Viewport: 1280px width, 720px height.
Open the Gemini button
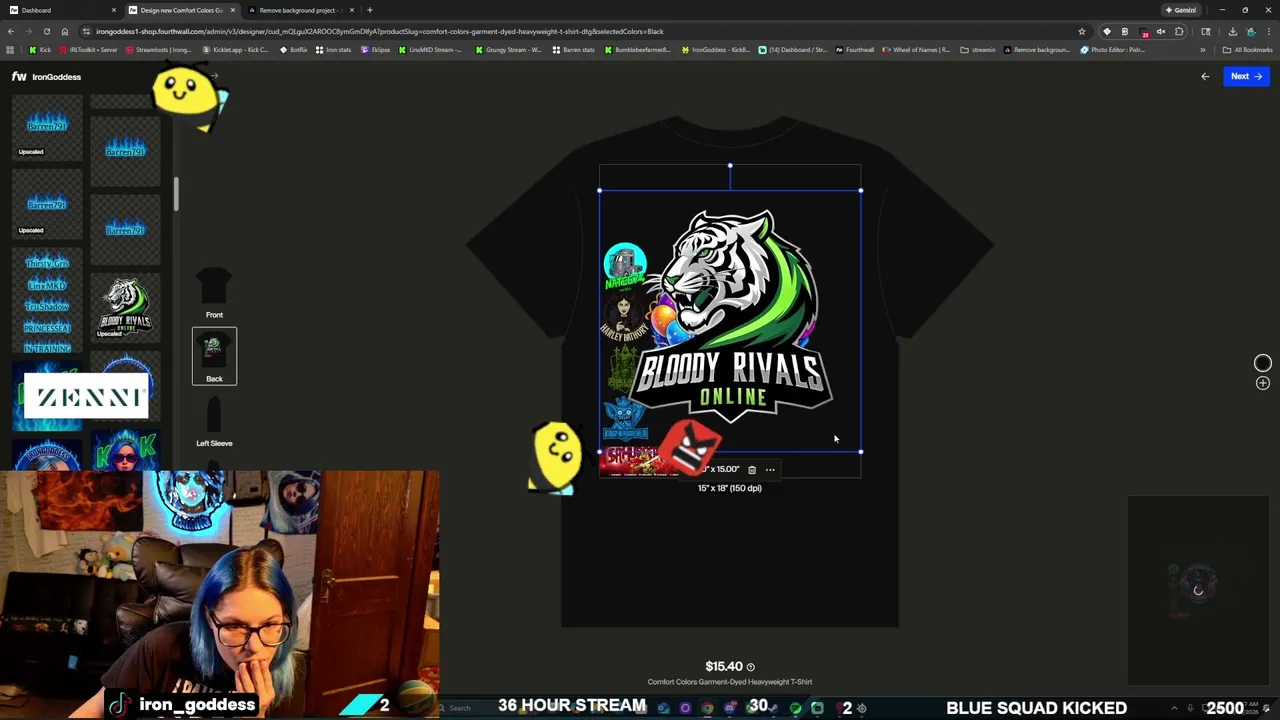coord(1181,10)
